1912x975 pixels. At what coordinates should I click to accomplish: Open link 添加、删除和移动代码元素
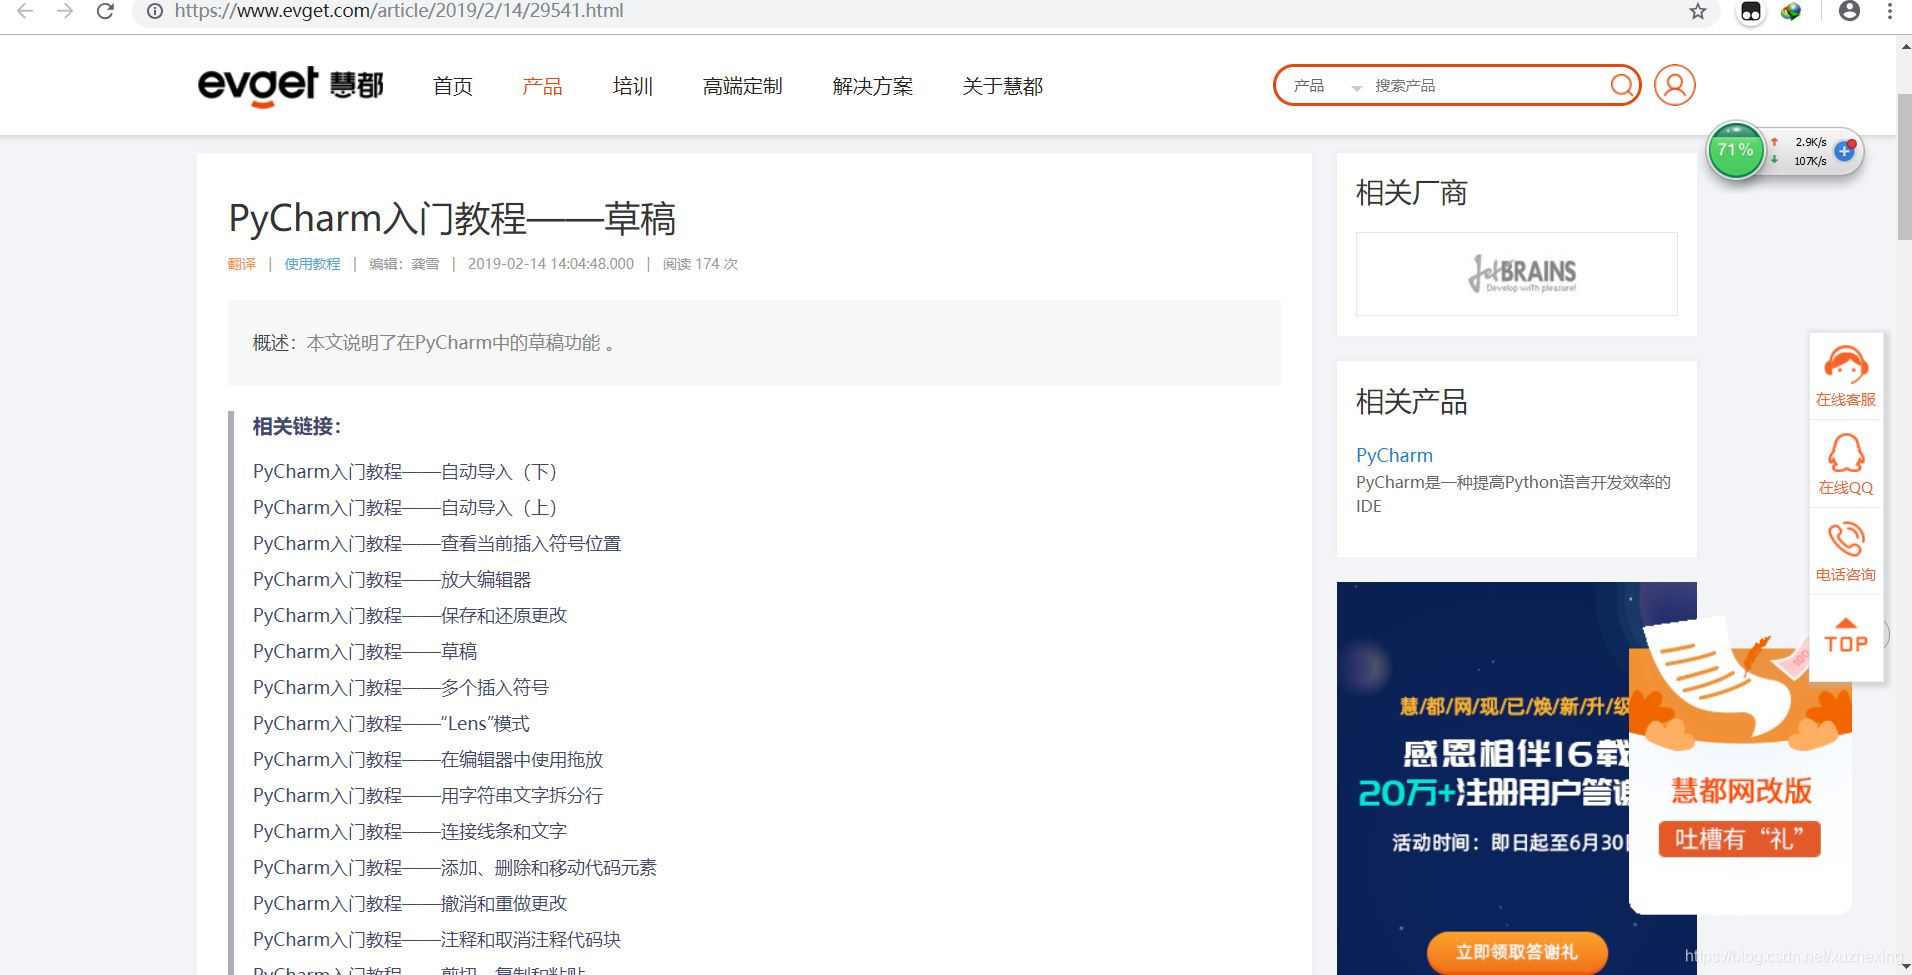click(x=455, y=868)
